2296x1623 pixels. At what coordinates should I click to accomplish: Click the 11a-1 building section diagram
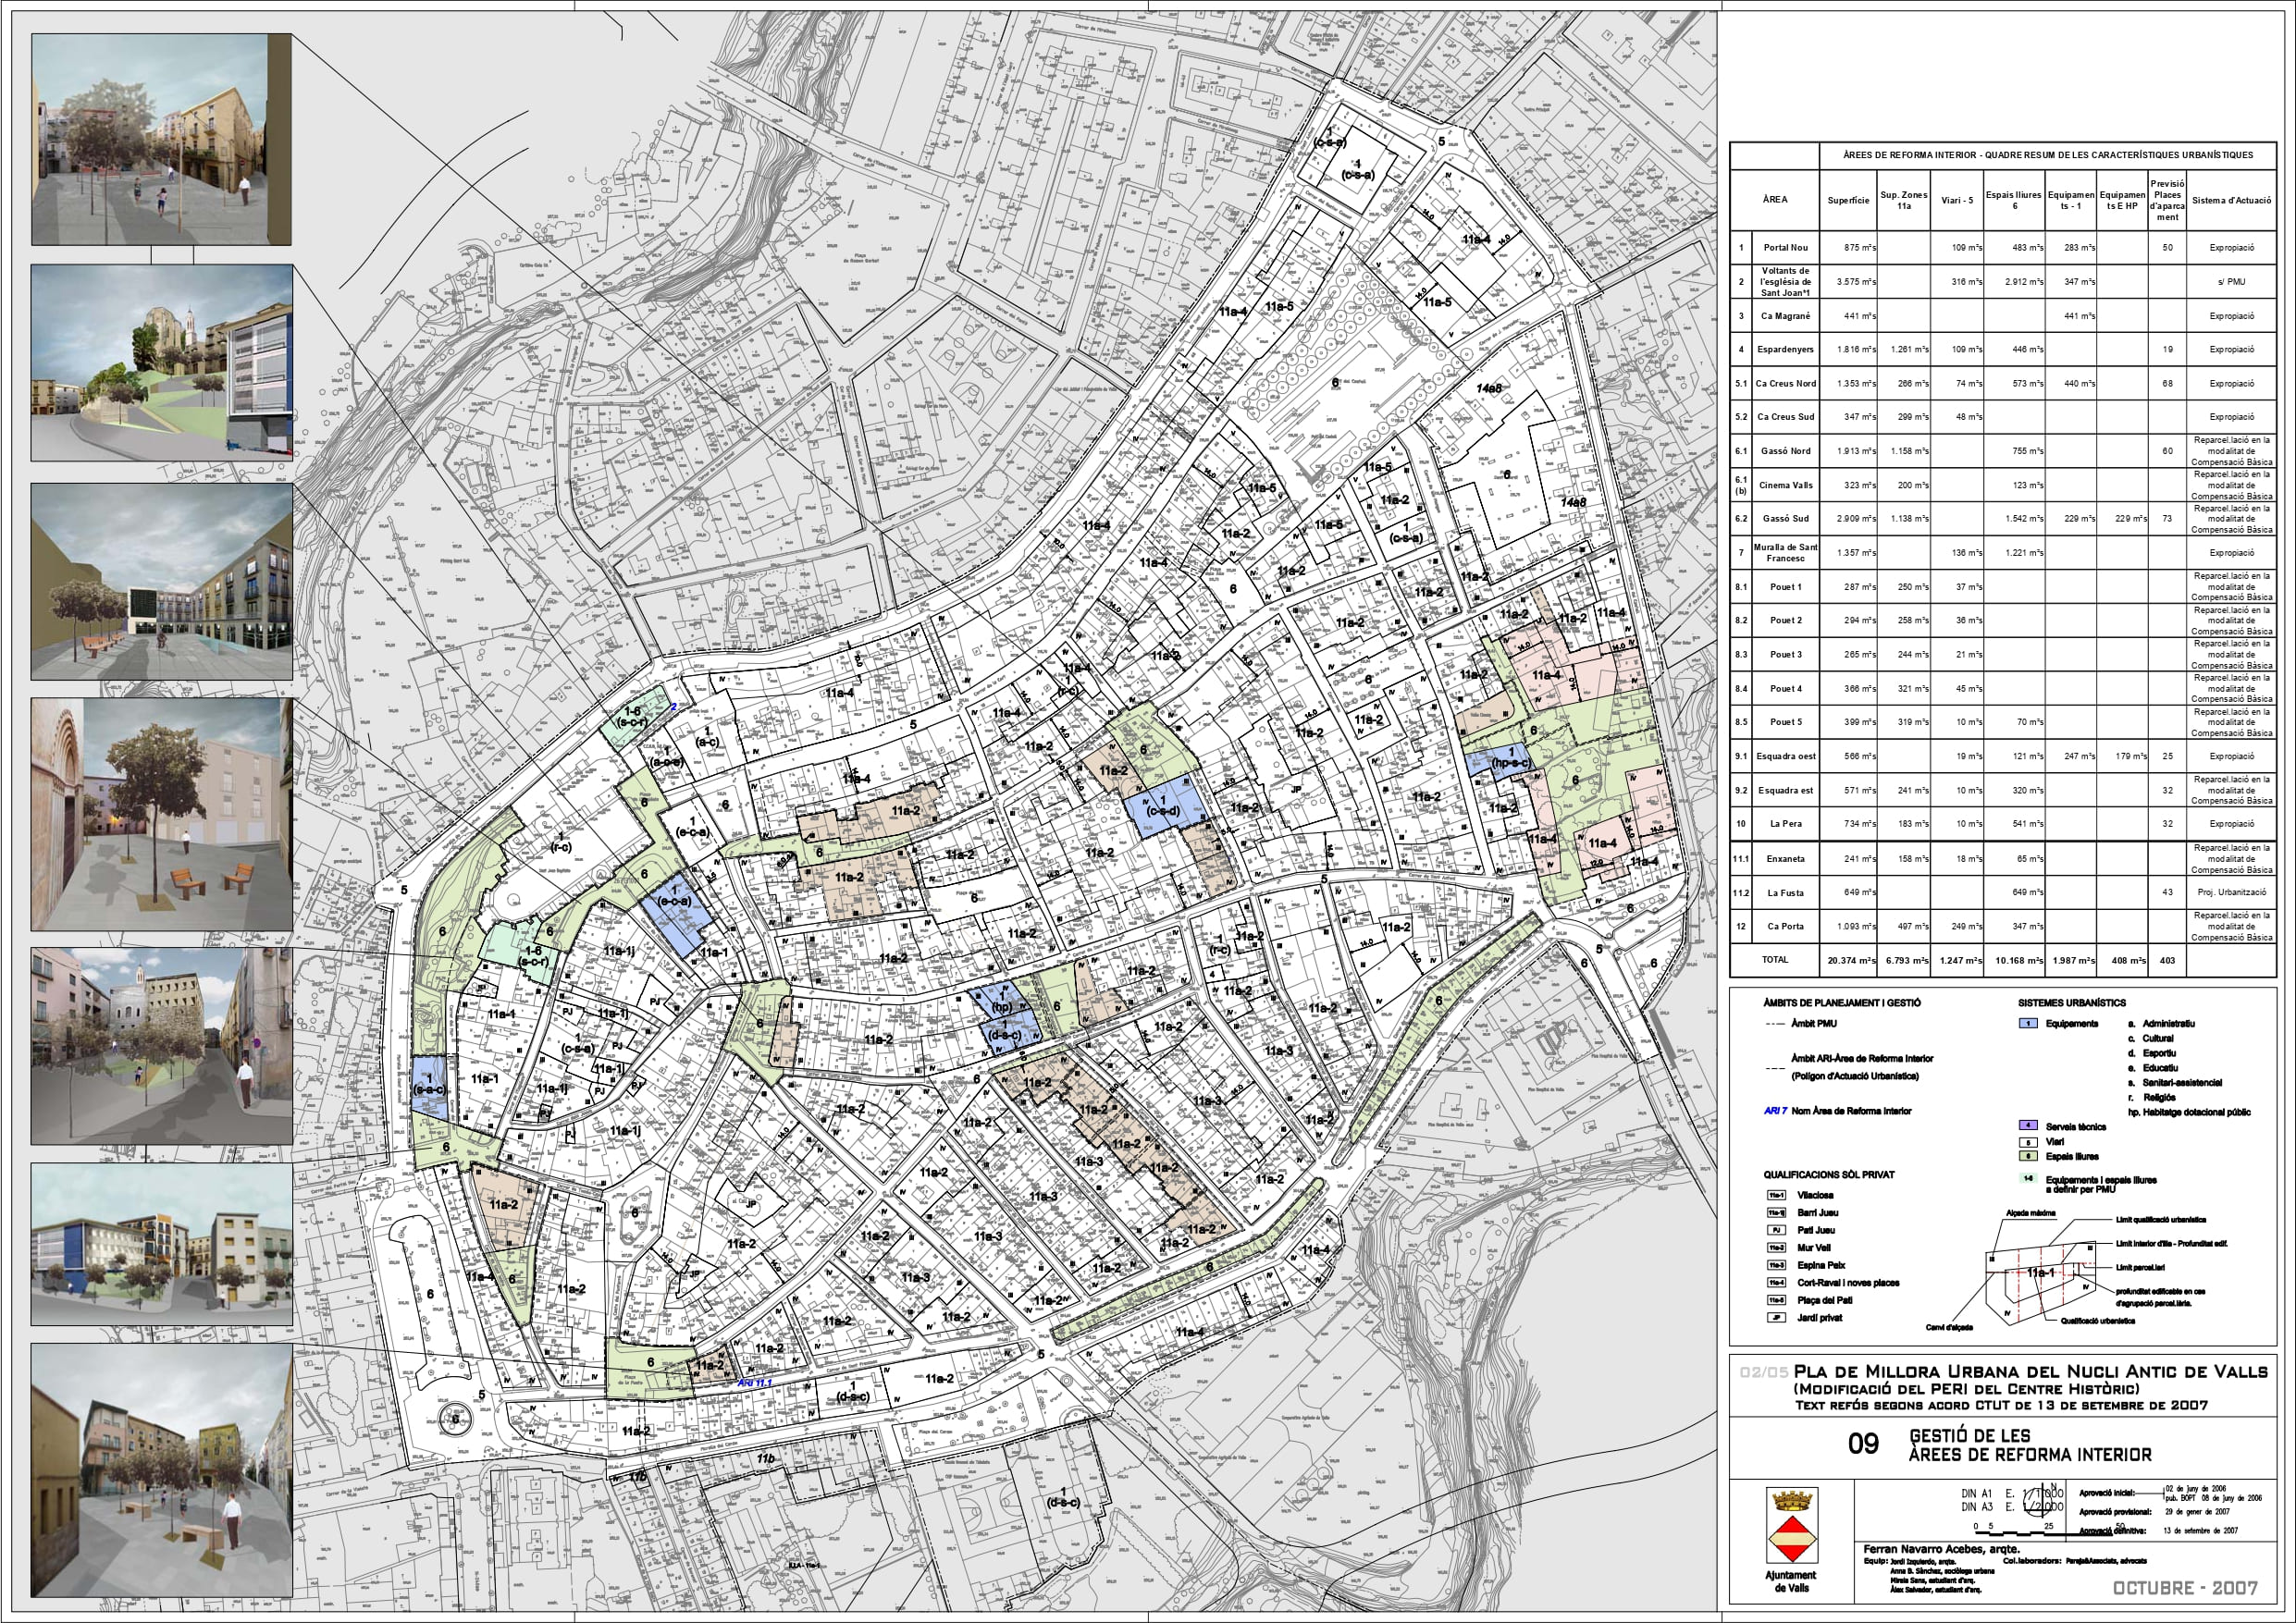tap(2040, 1275)
